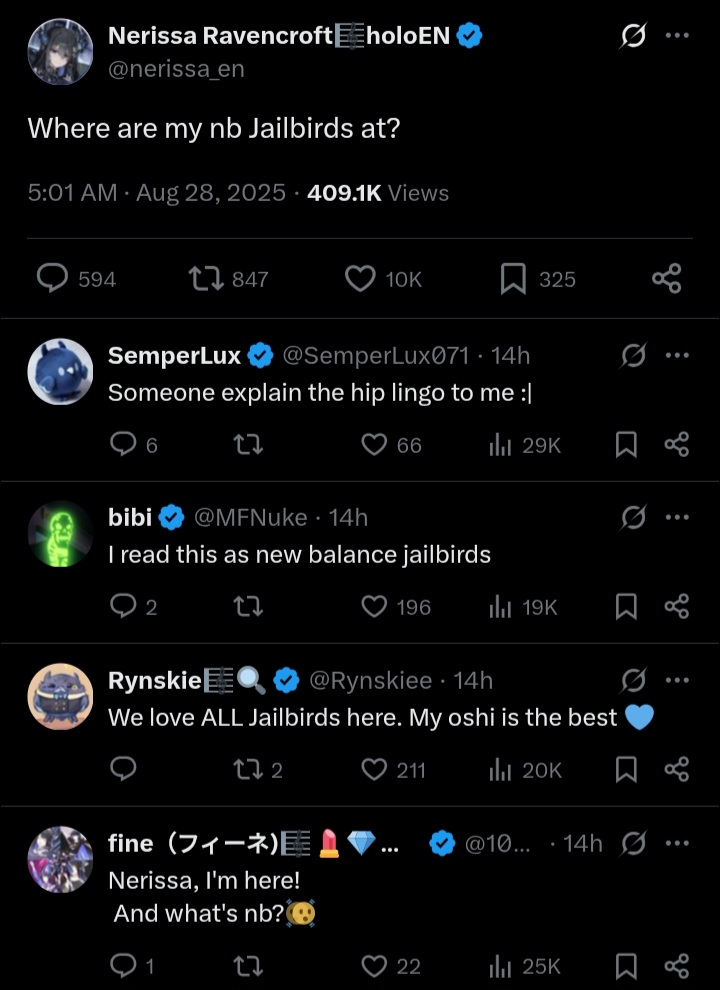The image size is (720, 990).
Task: Open bibi's green avatar
Action: tap(60, 534)
